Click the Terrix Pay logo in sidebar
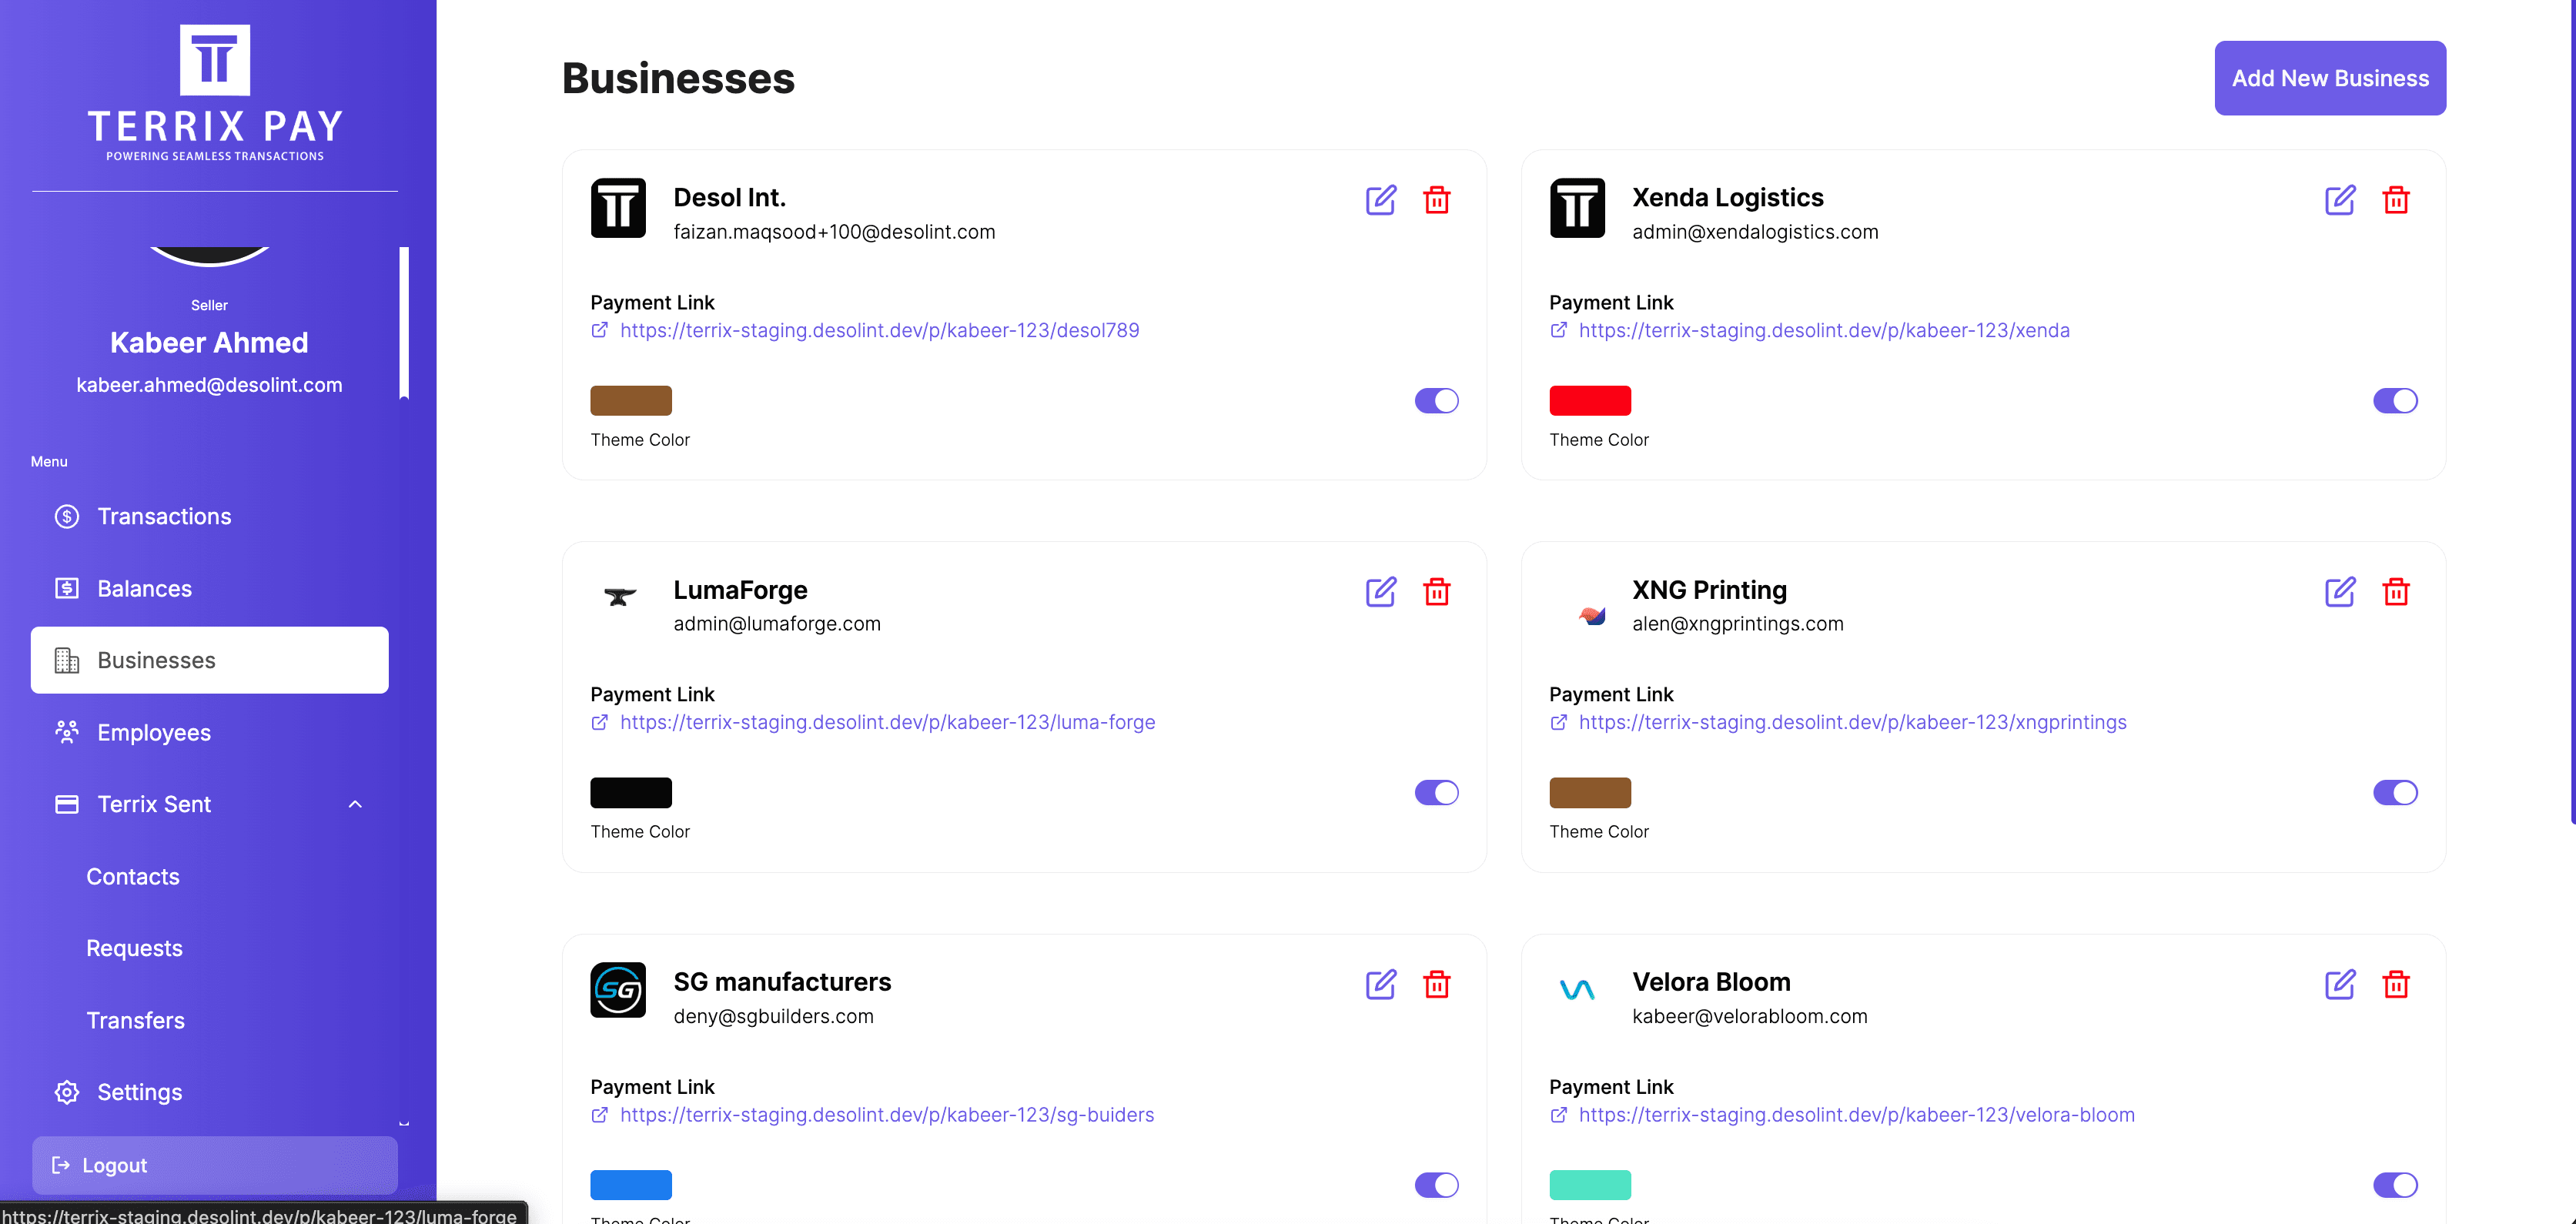The width and height of the screenshot is (2576, 1224). tap(215, 93)
